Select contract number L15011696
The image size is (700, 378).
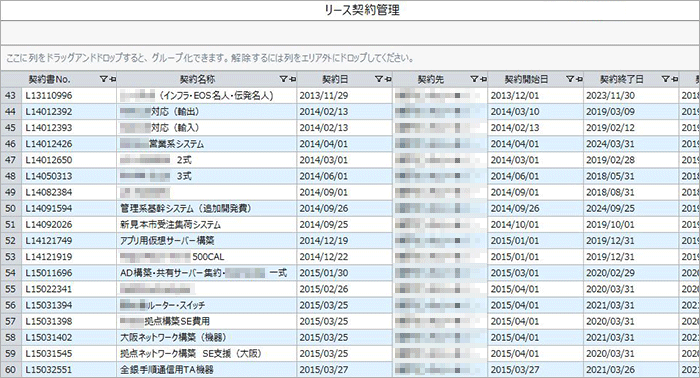click(69, 273)
